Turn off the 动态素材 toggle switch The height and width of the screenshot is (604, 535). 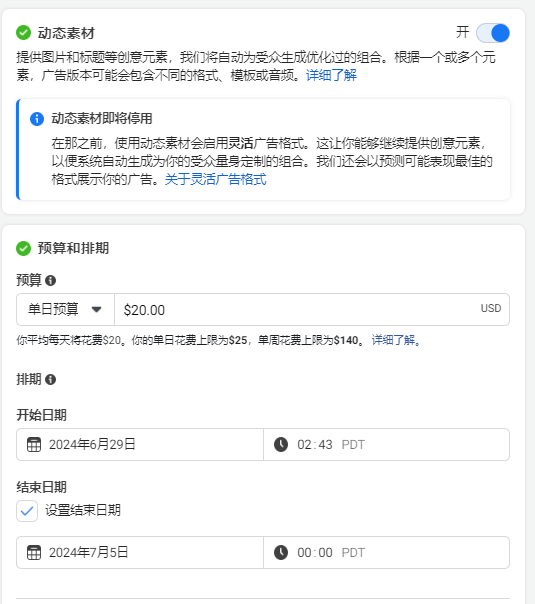(493, 33)
